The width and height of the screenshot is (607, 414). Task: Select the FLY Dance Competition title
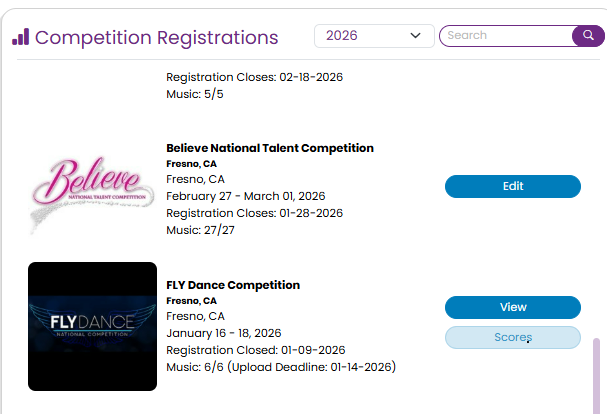click(x=233, y=285)
